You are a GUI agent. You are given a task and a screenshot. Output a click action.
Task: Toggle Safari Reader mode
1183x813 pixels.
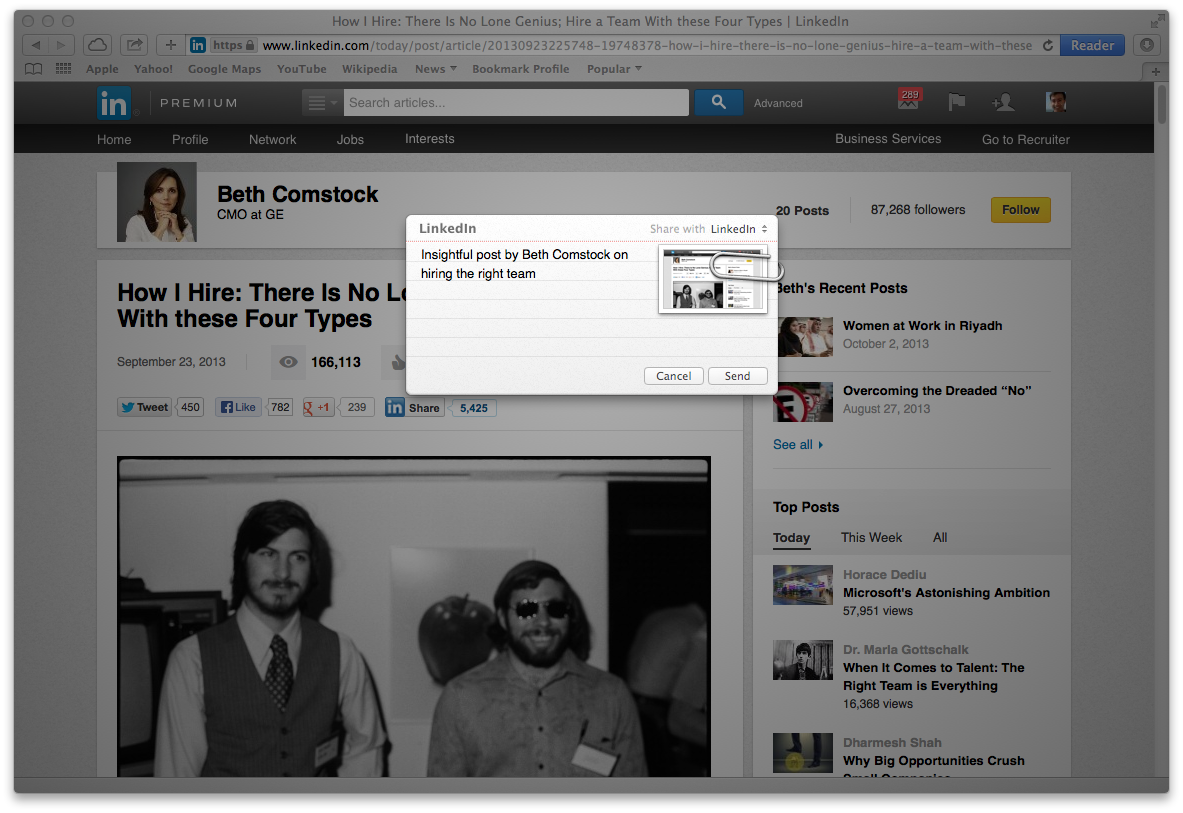click(1092, 45)
